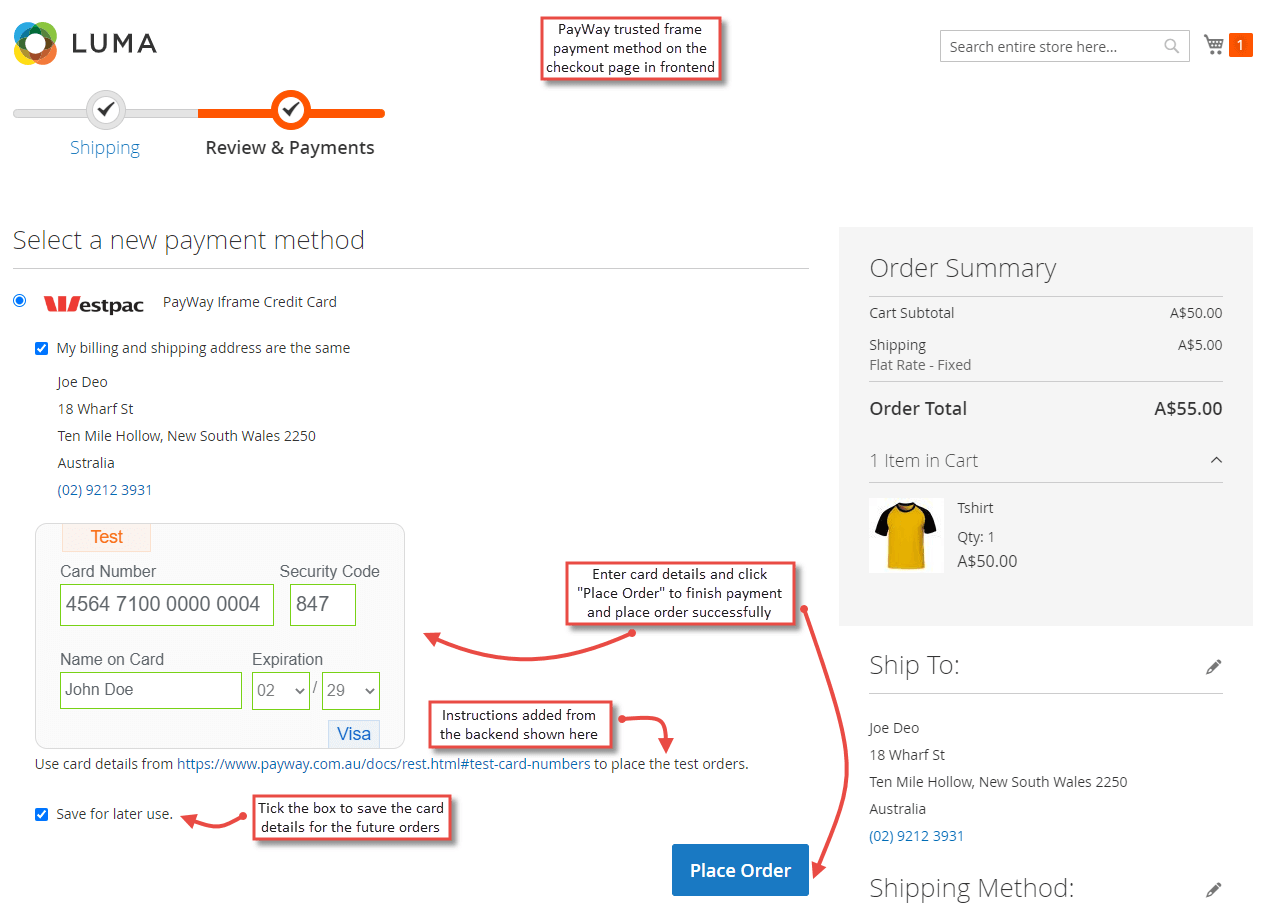Open the shopping cart icon
The image size is (1262, 911).
[x=1213, y=44]
